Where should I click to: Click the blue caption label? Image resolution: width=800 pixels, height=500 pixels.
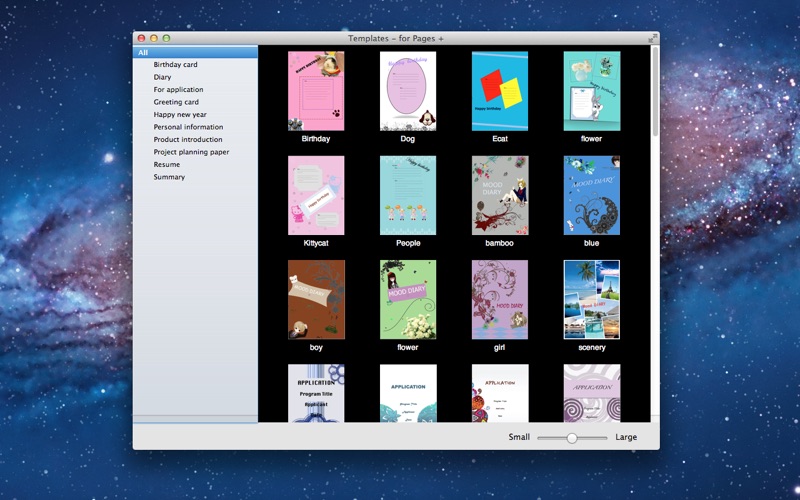click(592, 243)
